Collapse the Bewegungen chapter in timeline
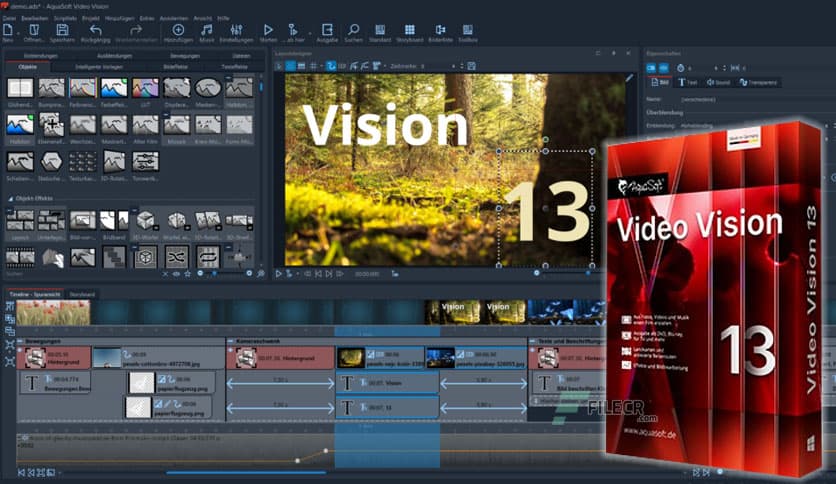The height and width of the screenshot is (484, 836). pyautogui.click(x=20, y=341)
